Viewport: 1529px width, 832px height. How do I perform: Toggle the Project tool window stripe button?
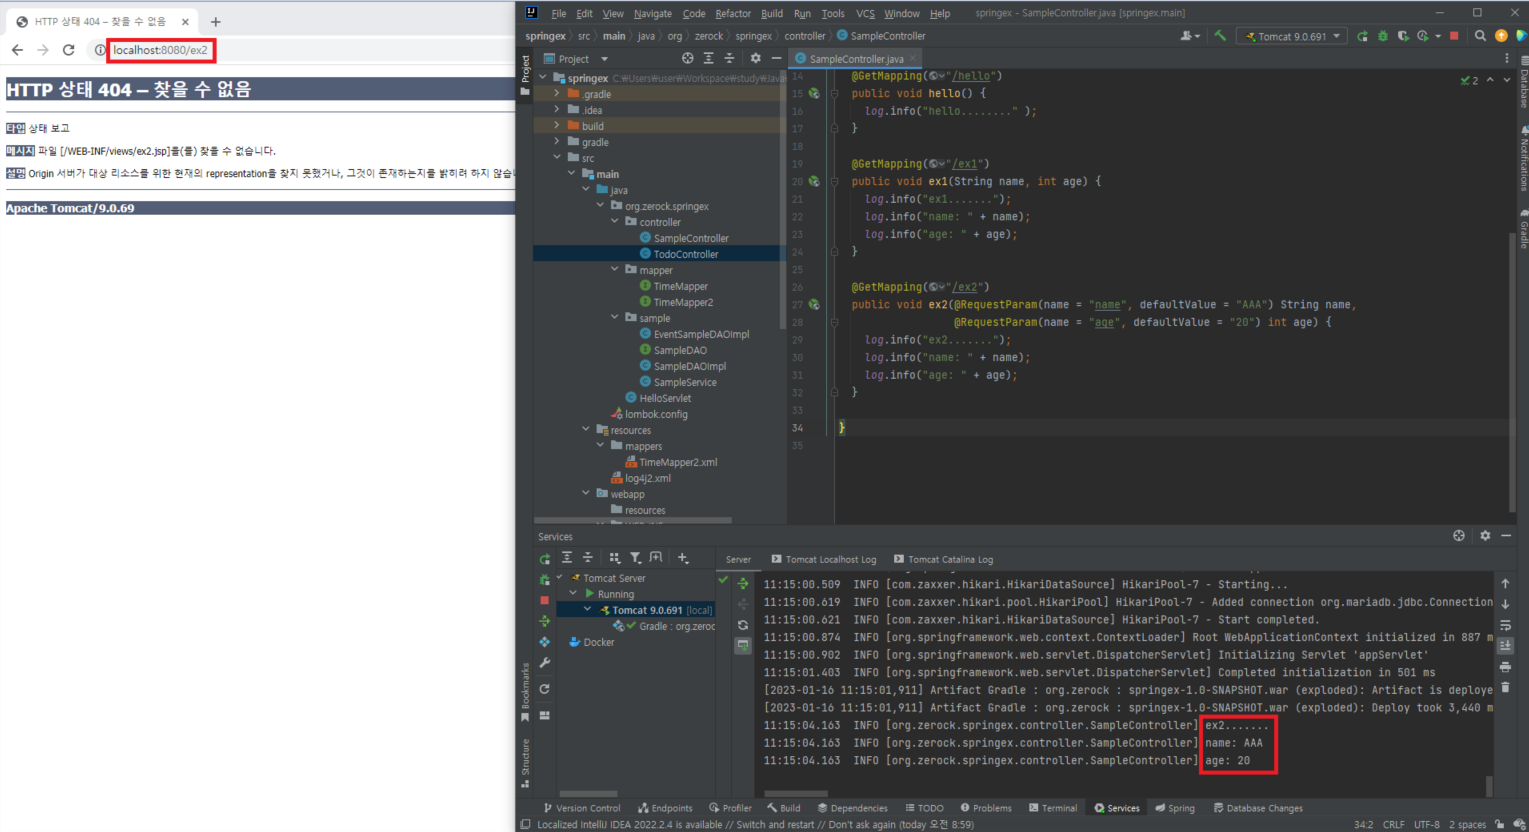pos(525,76)
